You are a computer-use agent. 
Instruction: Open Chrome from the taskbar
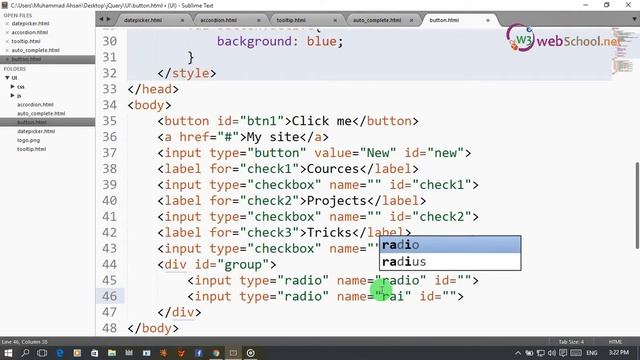click(x=216, y=353)
